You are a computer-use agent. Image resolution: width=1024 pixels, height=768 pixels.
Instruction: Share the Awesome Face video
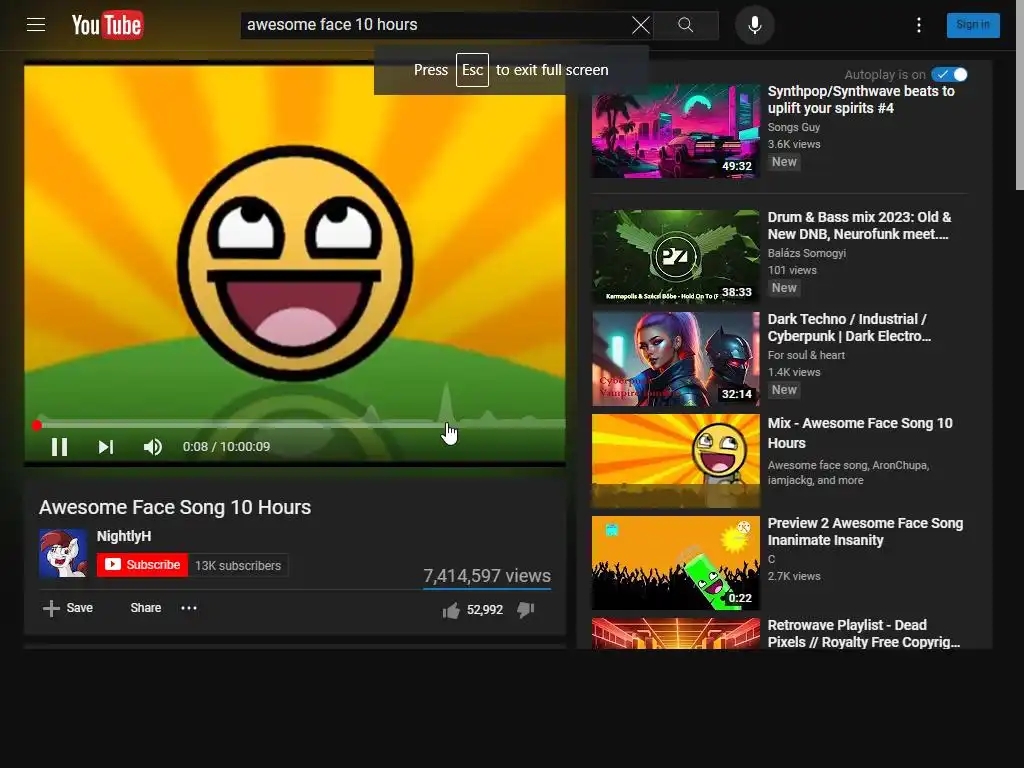pyautogui.click(x=146, y=608)
